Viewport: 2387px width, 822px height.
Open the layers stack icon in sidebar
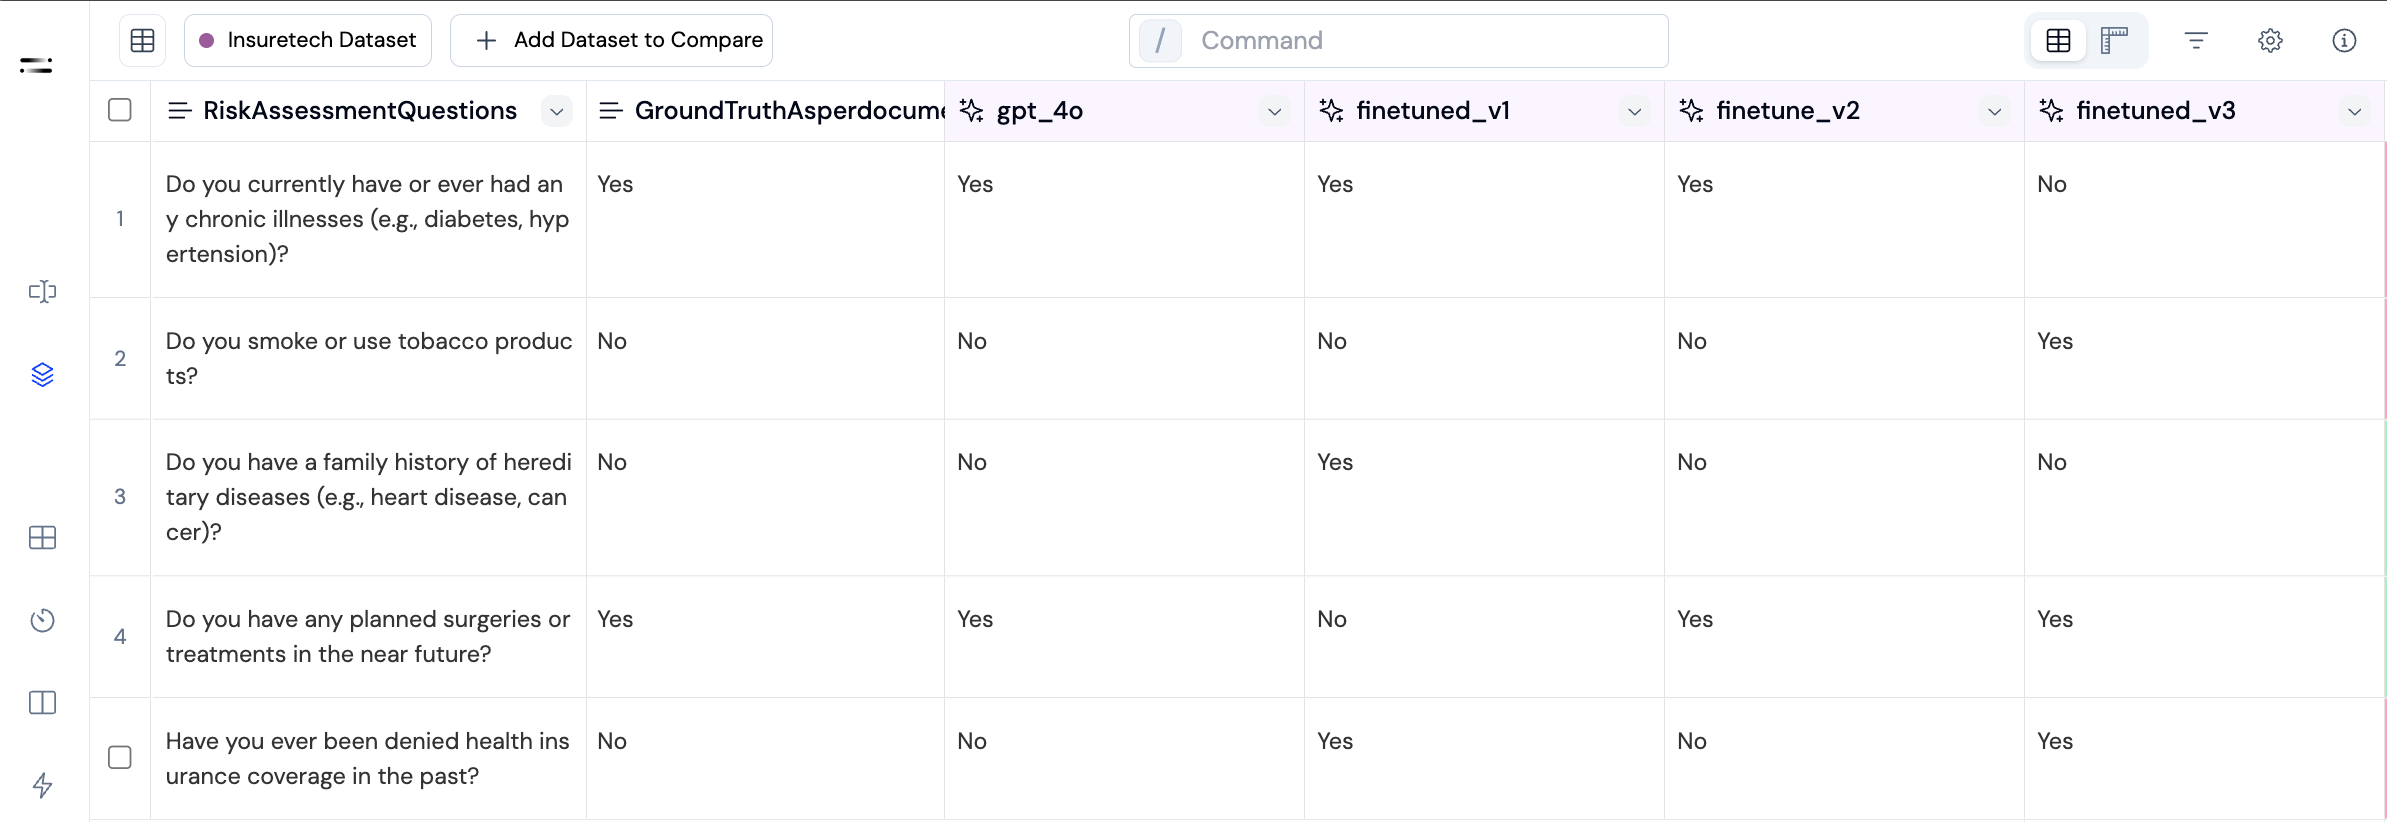point(42,375)
